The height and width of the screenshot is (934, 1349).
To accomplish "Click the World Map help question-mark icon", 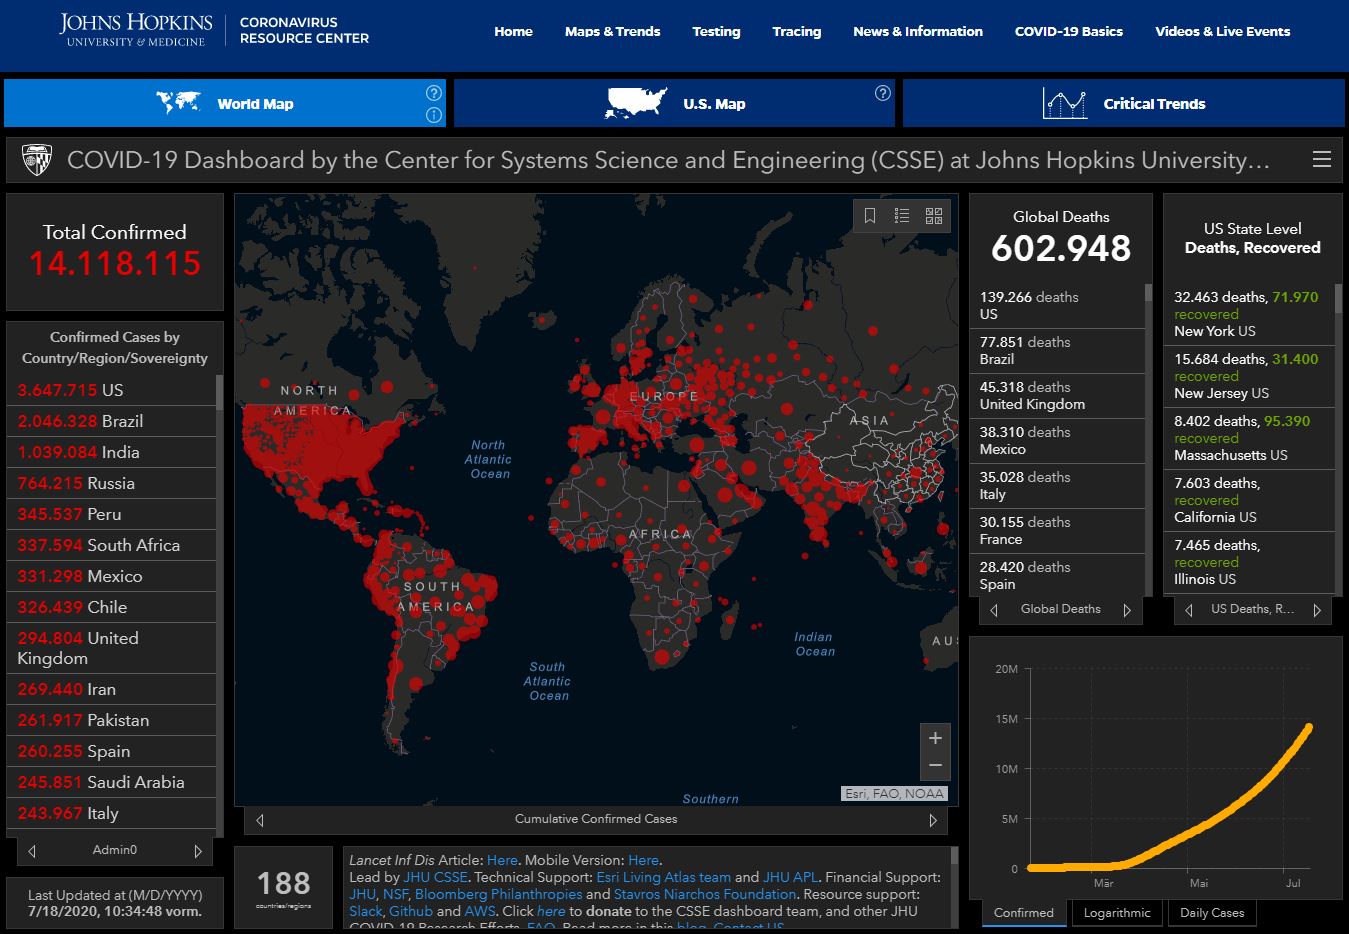I will [434, 93].
